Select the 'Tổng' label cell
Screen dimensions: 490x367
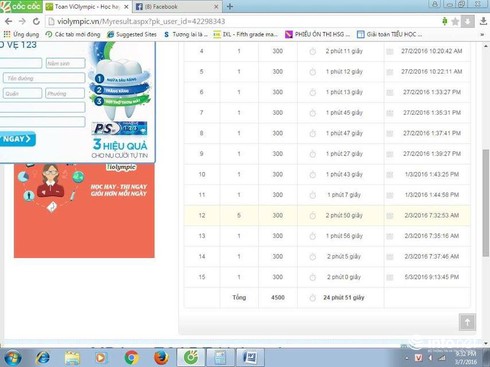239,297
